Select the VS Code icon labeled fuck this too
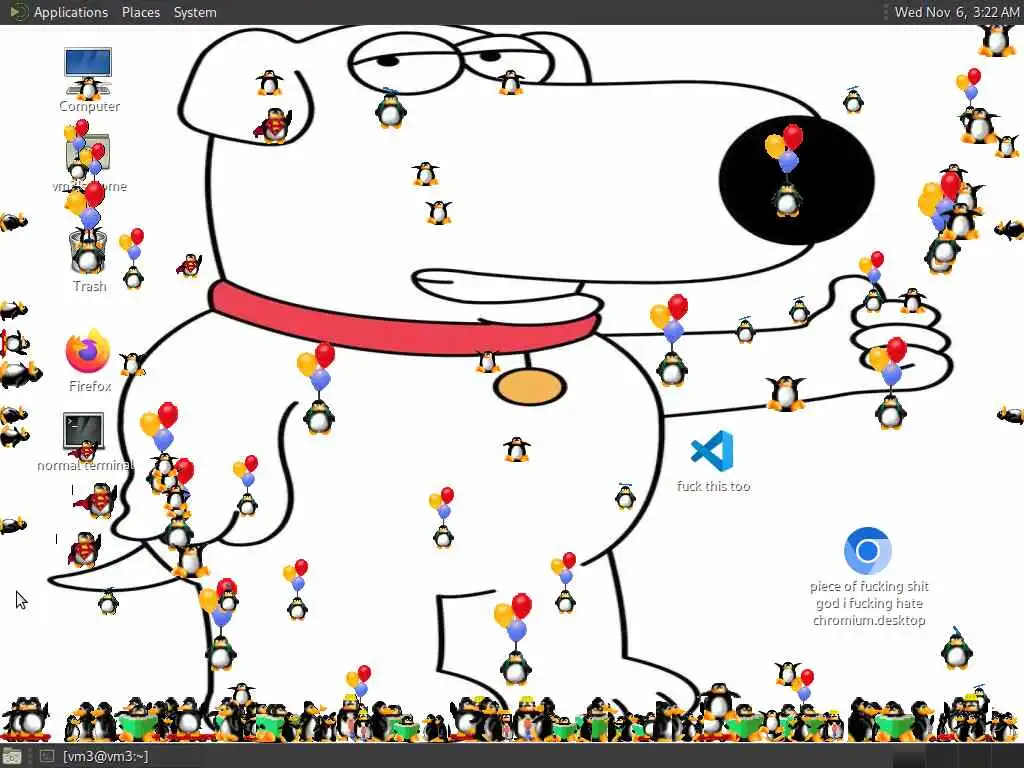This screenshot has width=1024, height=768. coord(712,451)
